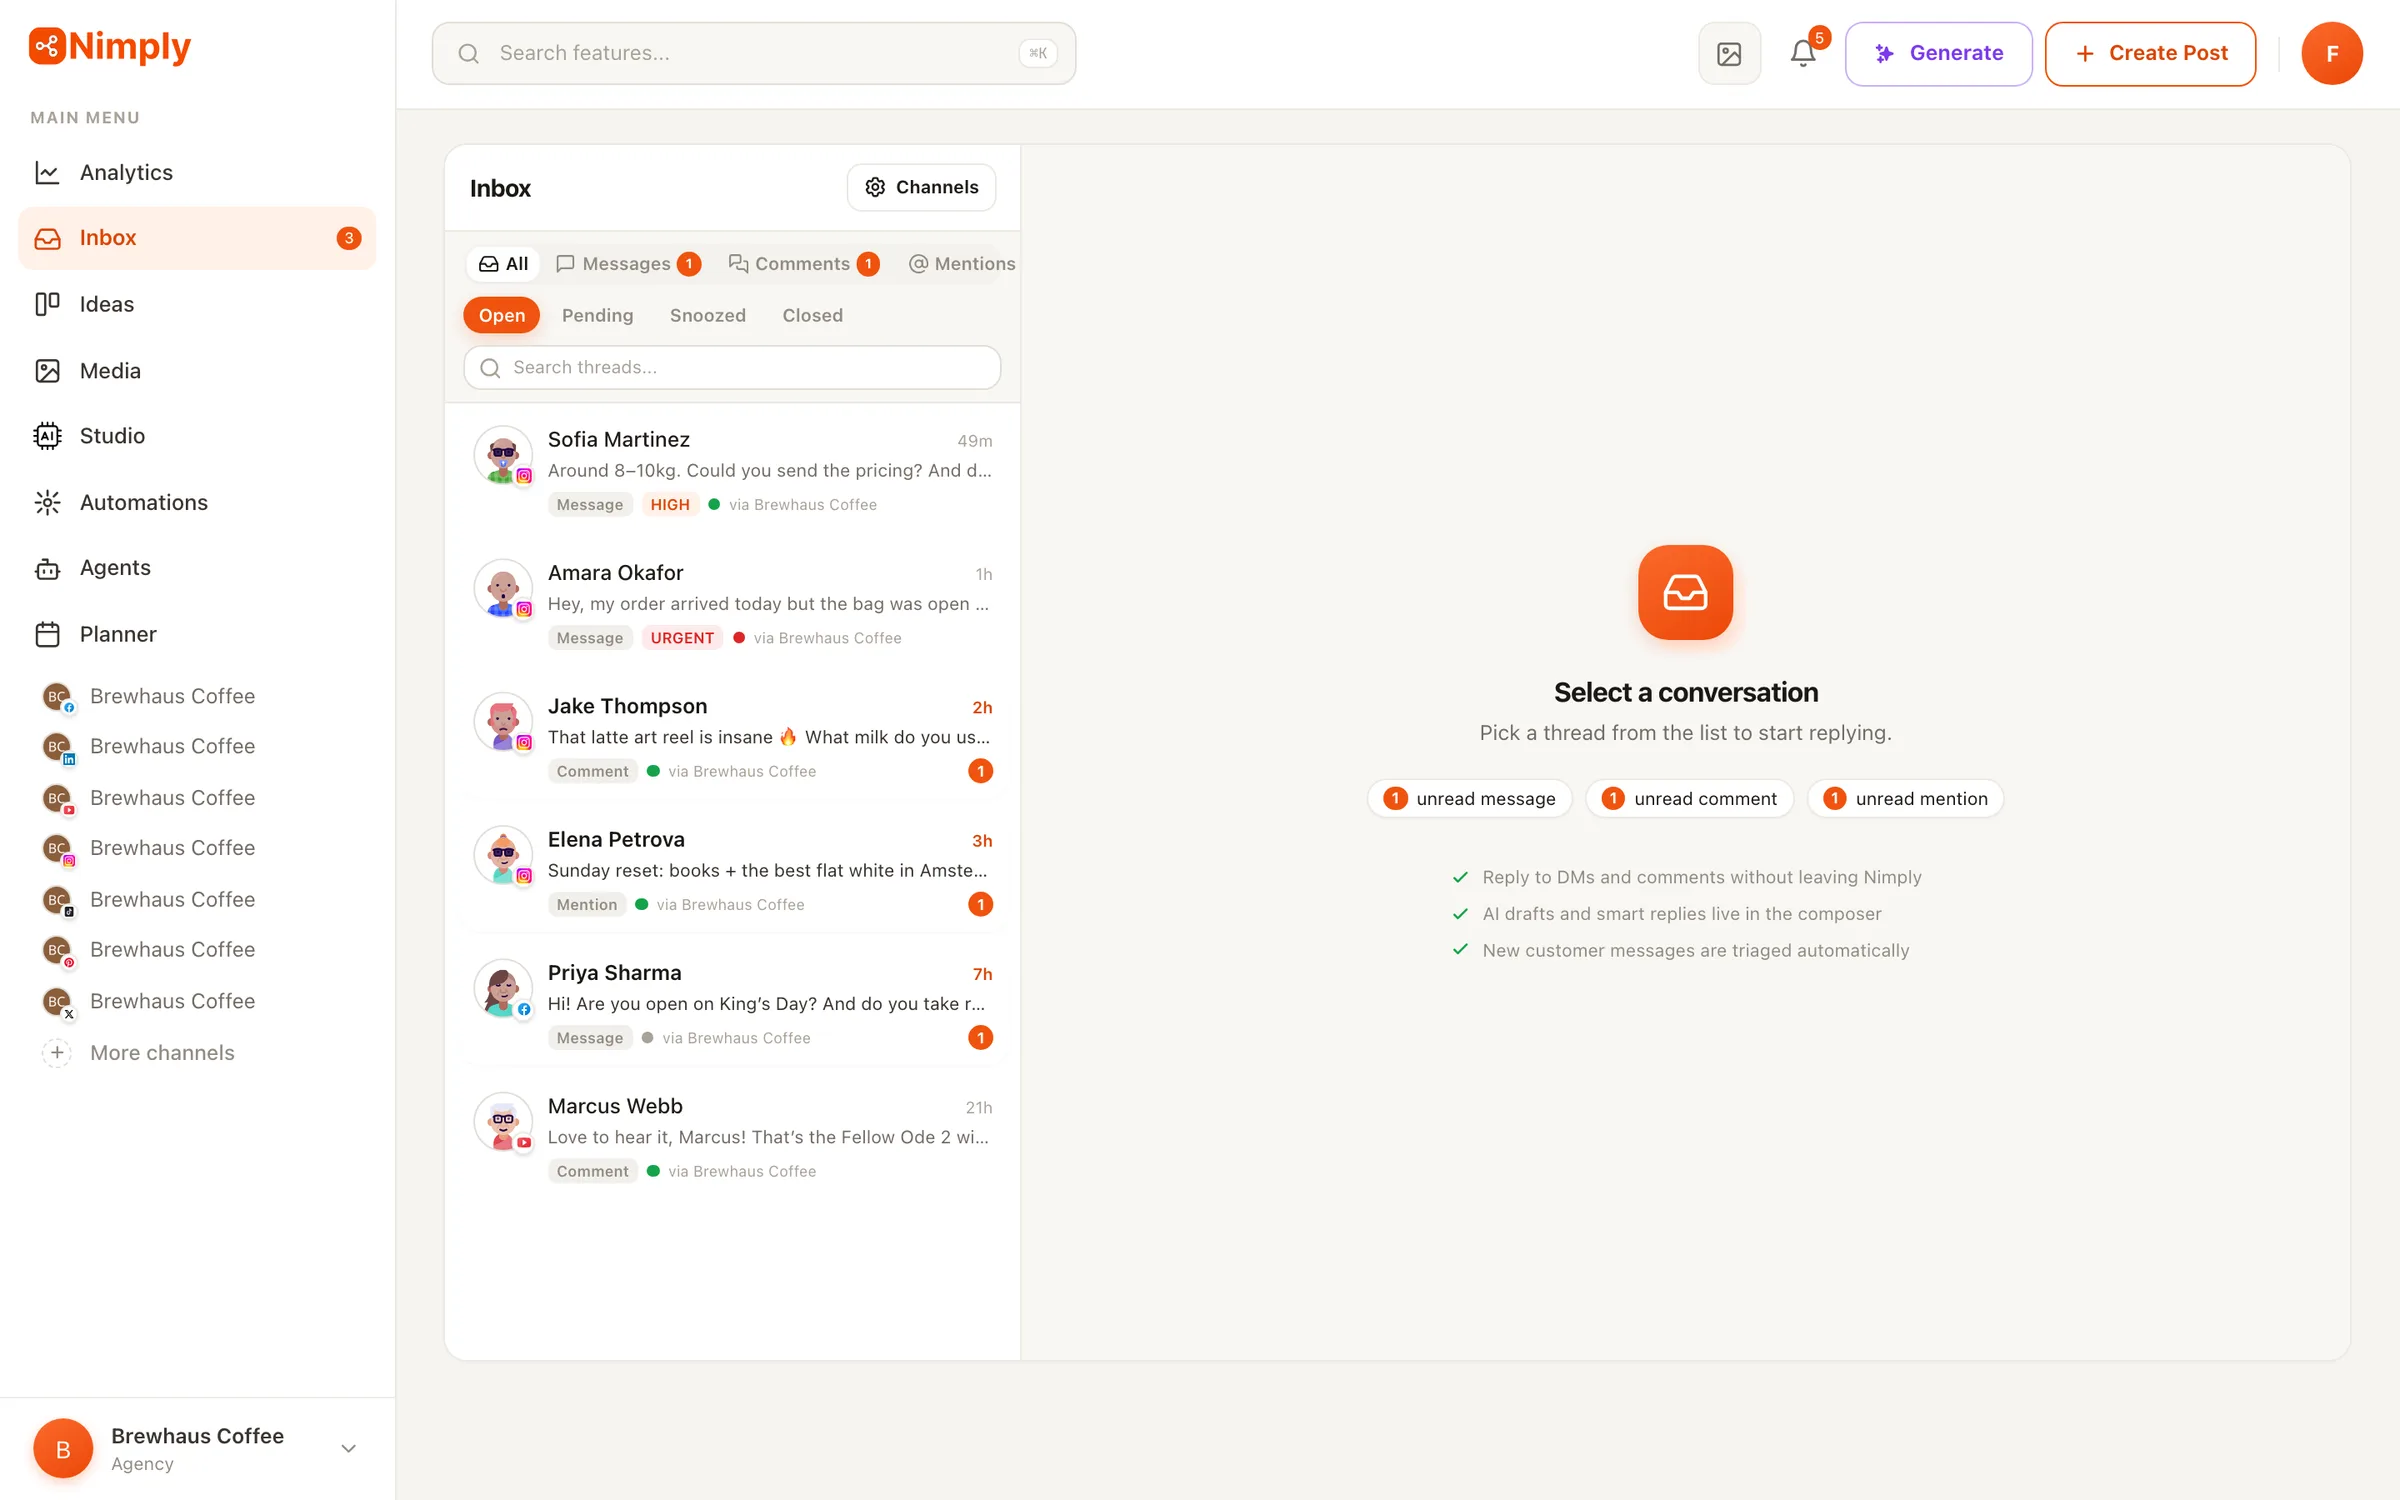Click the large inbox icon above Select a conversation
This screenshot has width=2400, height=1500.
click(1685, 592)
